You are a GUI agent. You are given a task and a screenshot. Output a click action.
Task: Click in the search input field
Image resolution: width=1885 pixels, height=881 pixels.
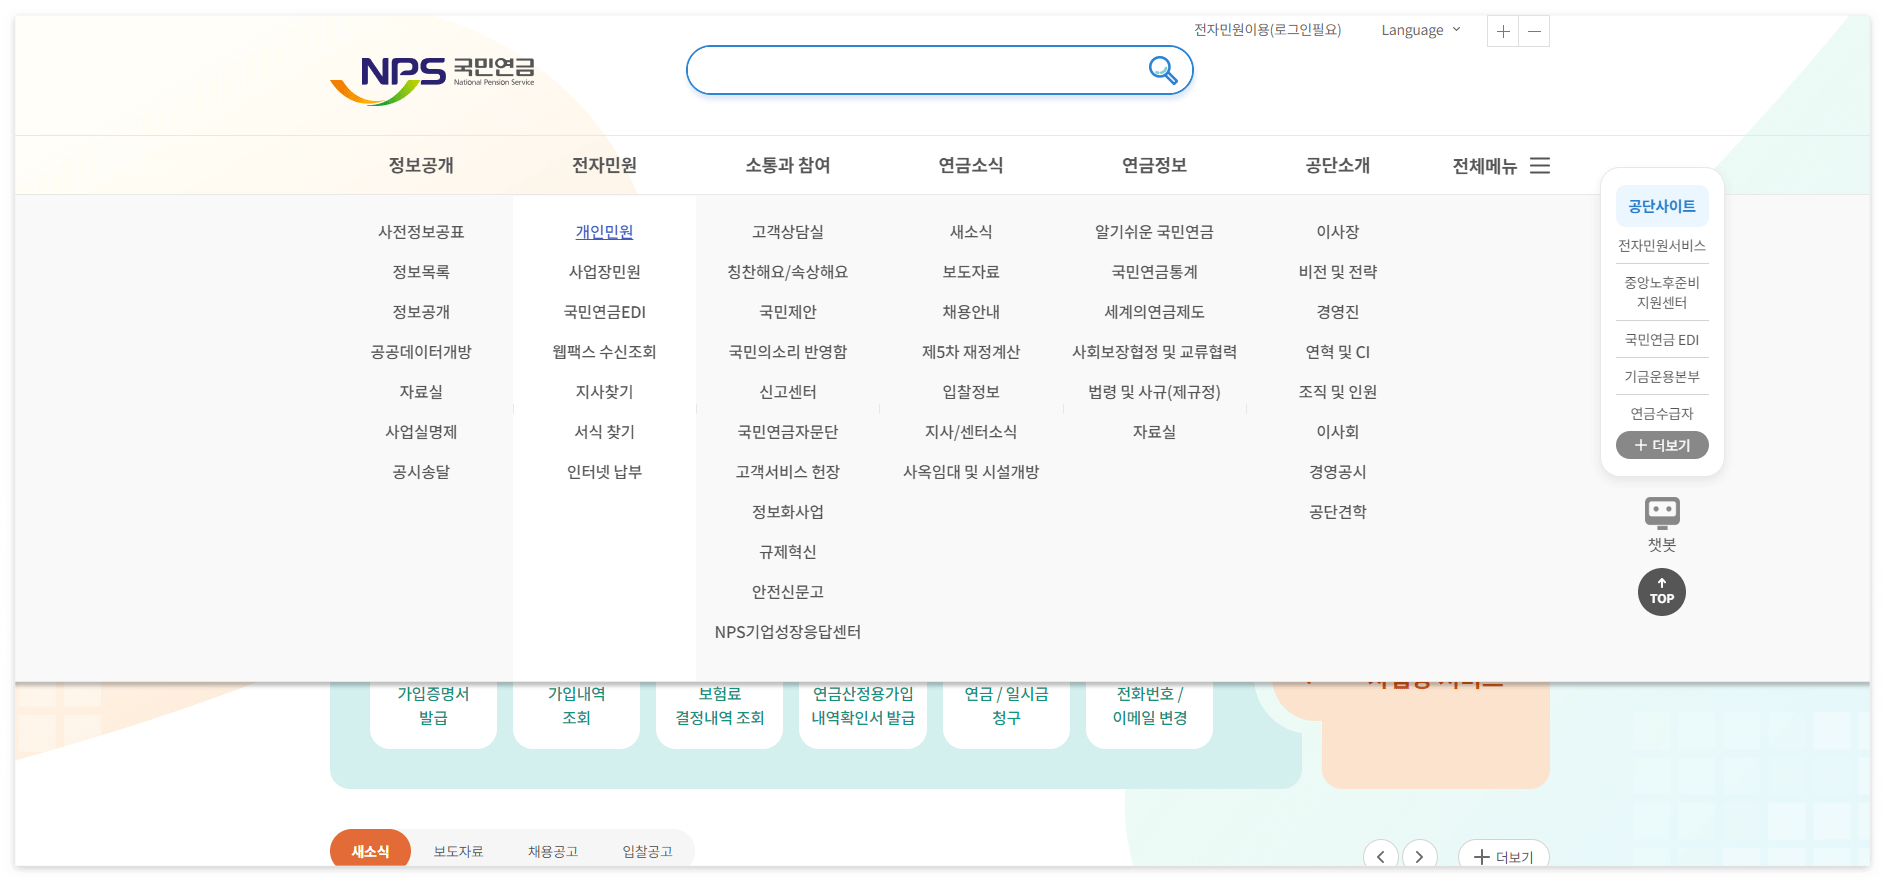915,70
